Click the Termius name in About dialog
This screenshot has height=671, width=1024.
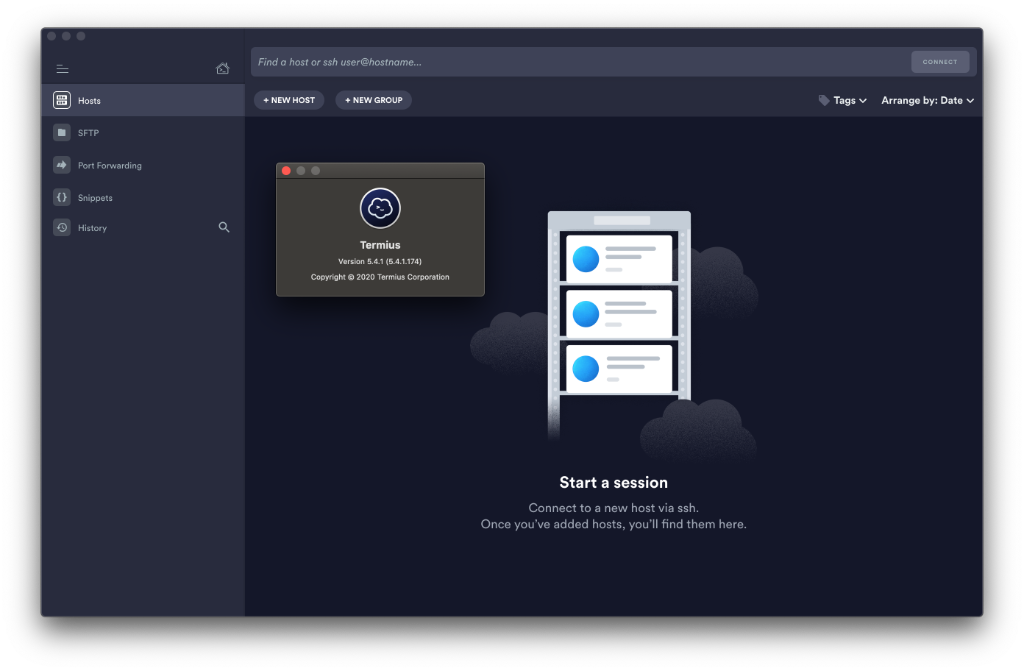(380, 245)
